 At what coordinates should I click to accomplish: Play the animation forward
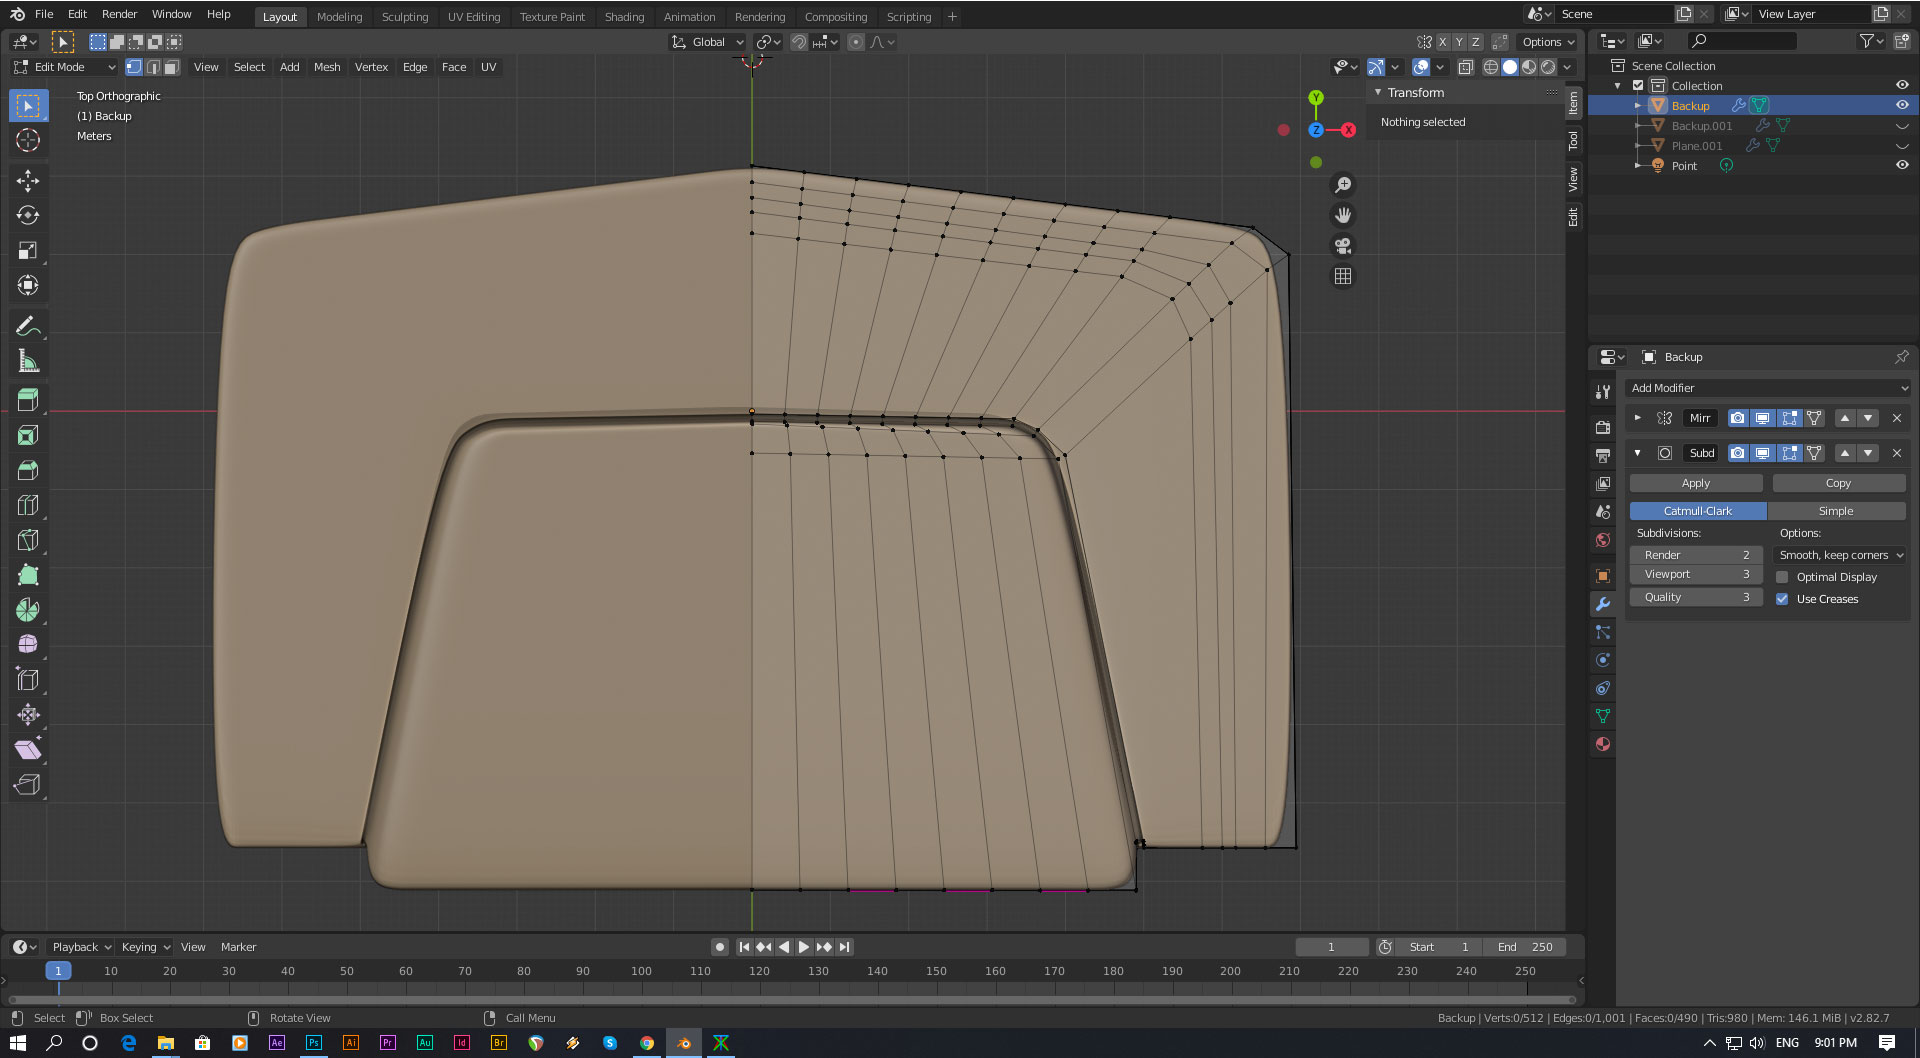pos(804,947)
